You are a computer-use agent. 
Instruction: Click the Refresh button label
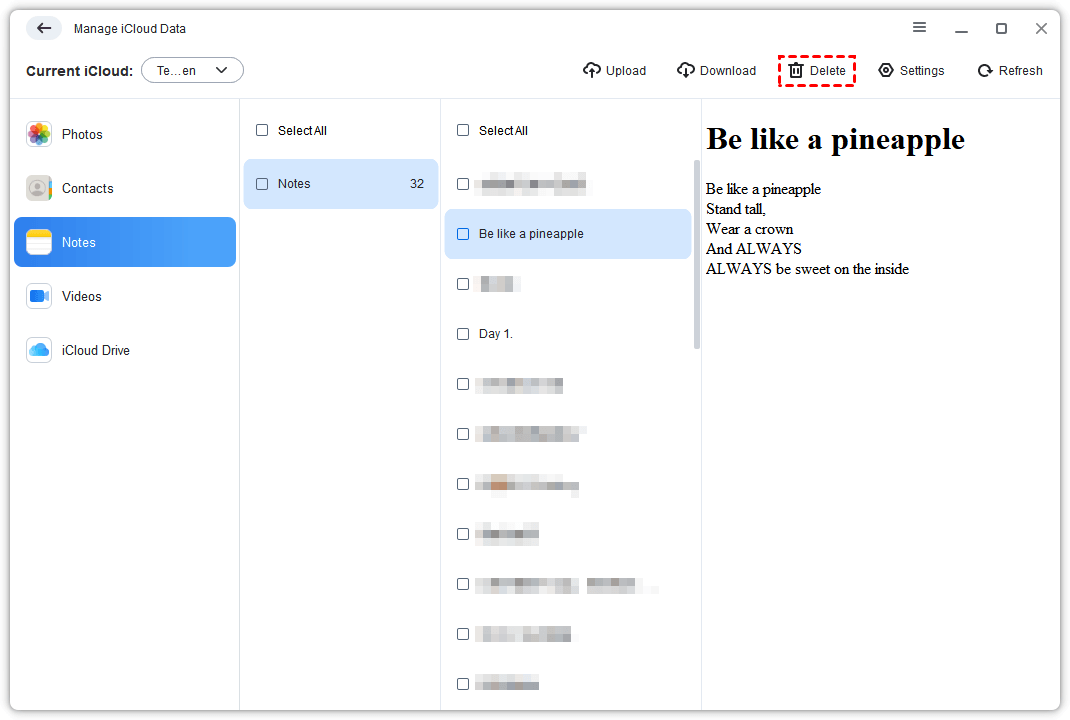(1020, 70)
